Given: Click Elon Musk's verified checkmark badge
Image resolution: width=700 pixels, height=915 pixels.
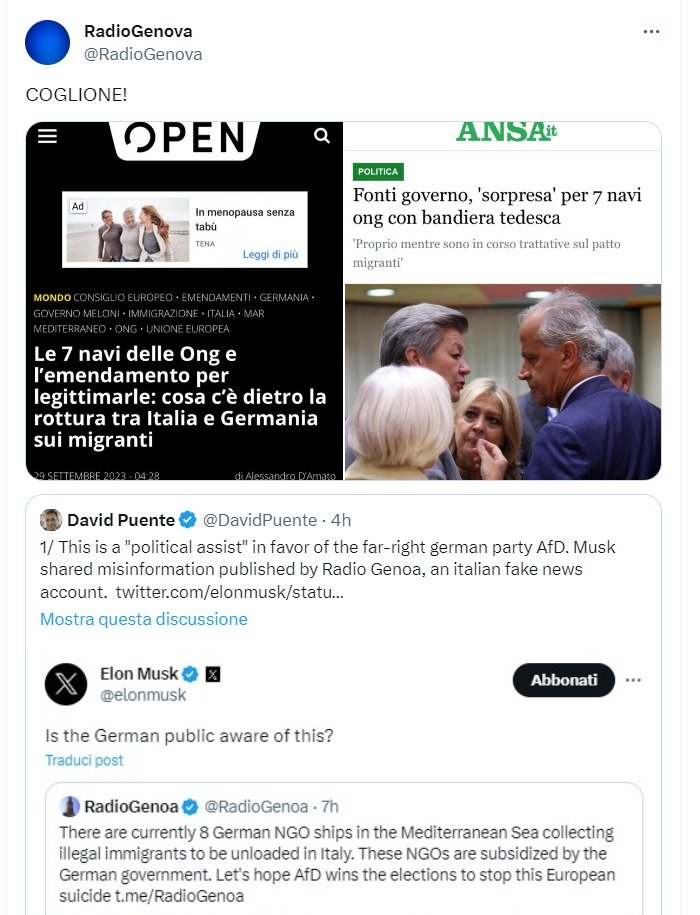Looking at the screenshot, I should tap(190, 674).
